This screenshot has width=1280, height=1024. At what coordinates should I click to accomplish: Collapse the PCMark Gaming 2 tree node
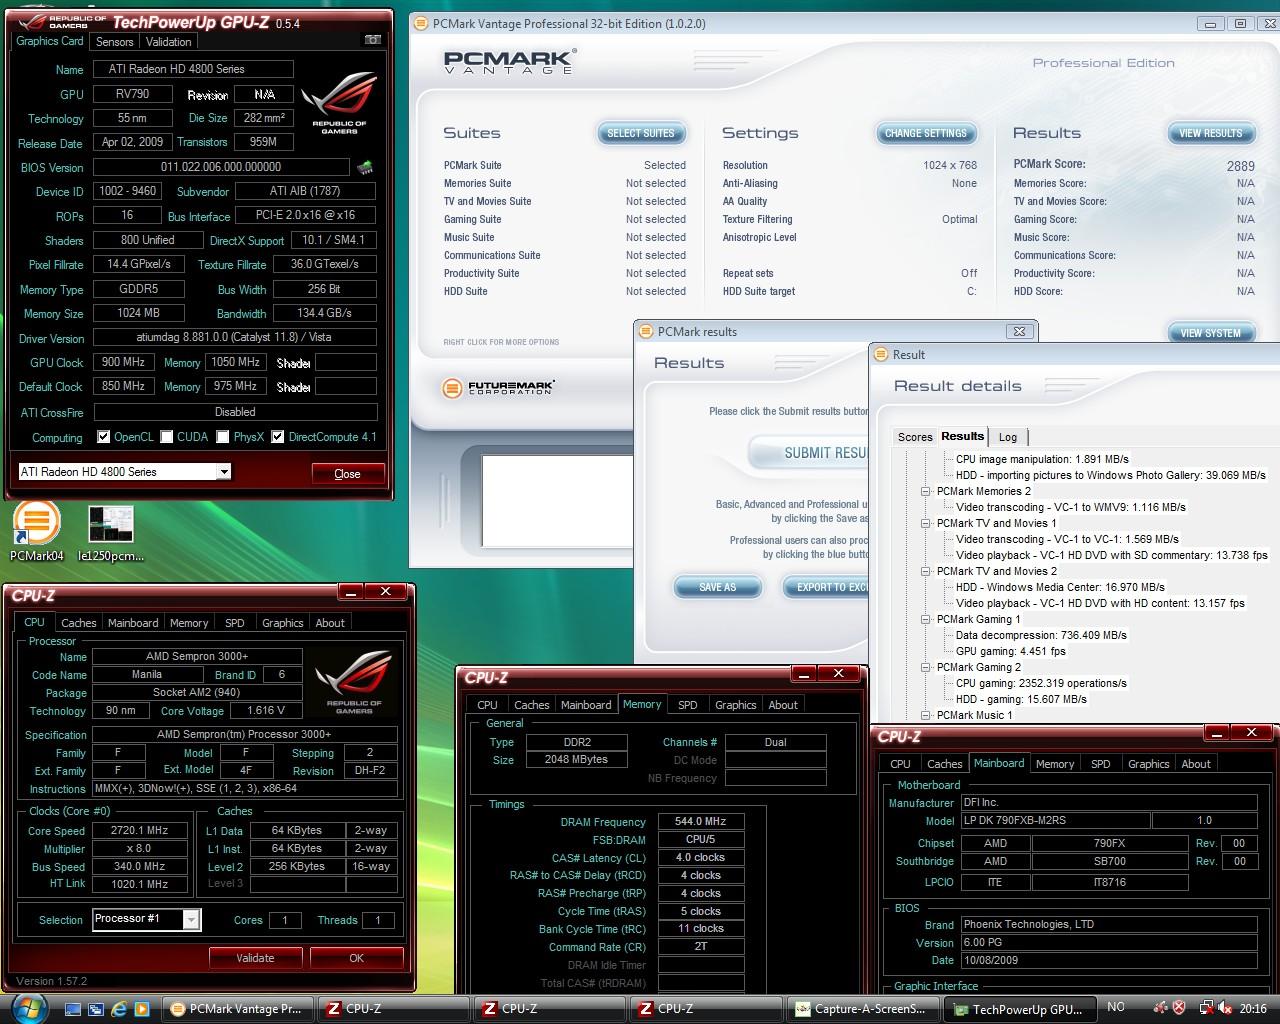[926, 667]
